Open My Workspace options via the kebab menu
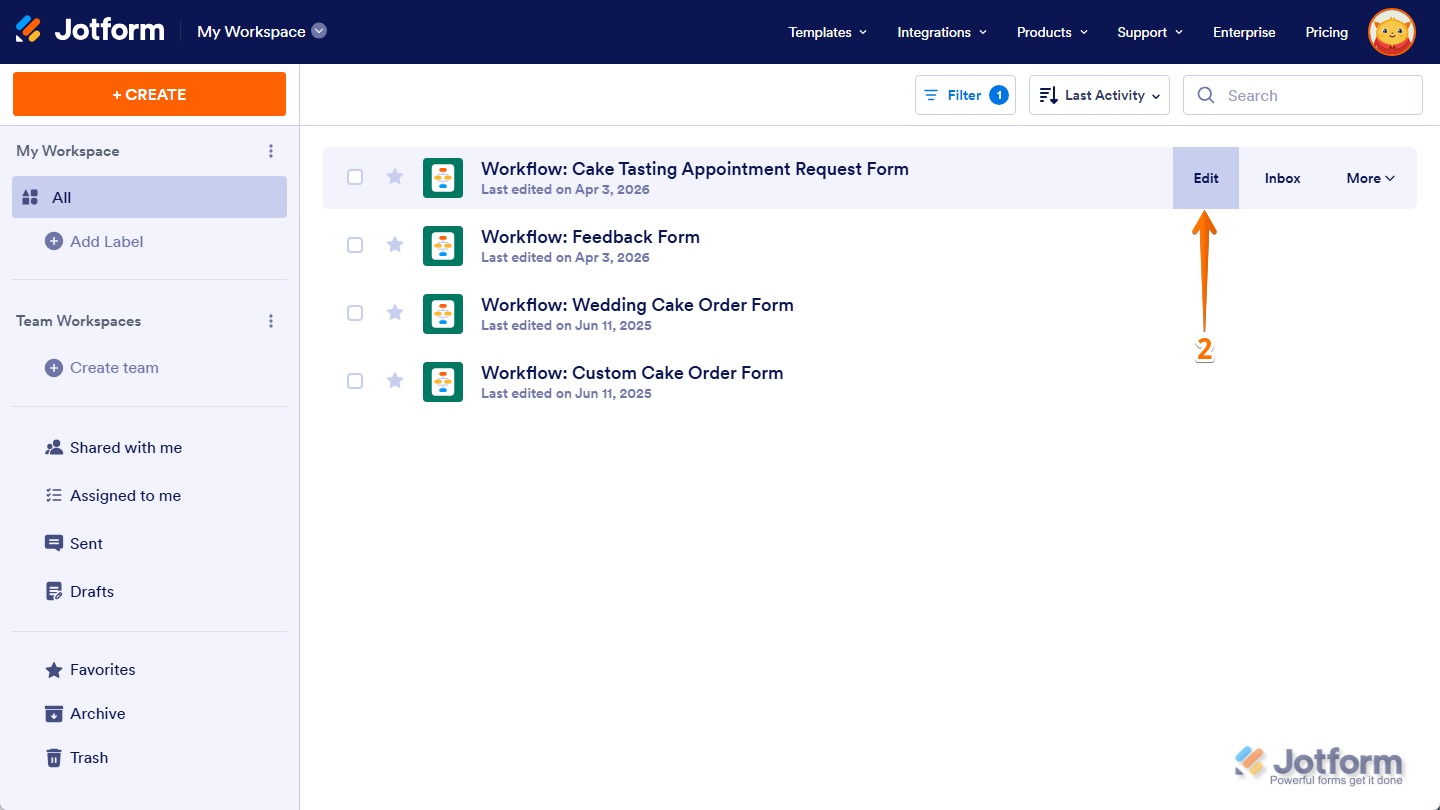The image size is (1440, 810). click(271, 150)
